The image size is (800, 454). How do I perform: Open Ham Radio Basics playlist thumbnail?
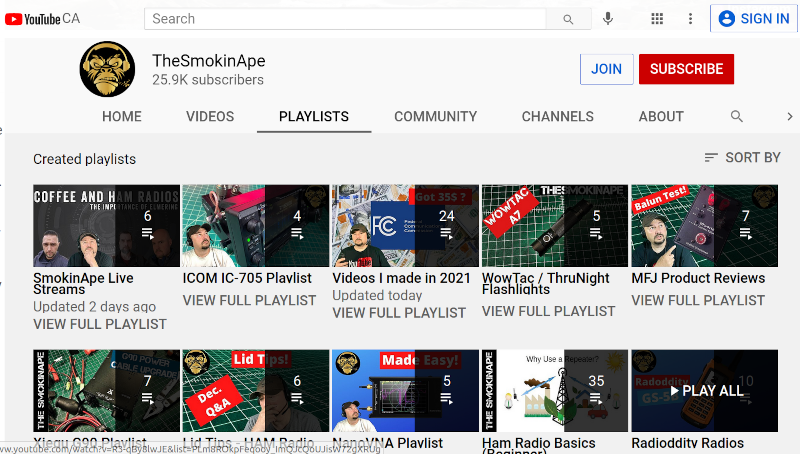(x=555, y=391)
